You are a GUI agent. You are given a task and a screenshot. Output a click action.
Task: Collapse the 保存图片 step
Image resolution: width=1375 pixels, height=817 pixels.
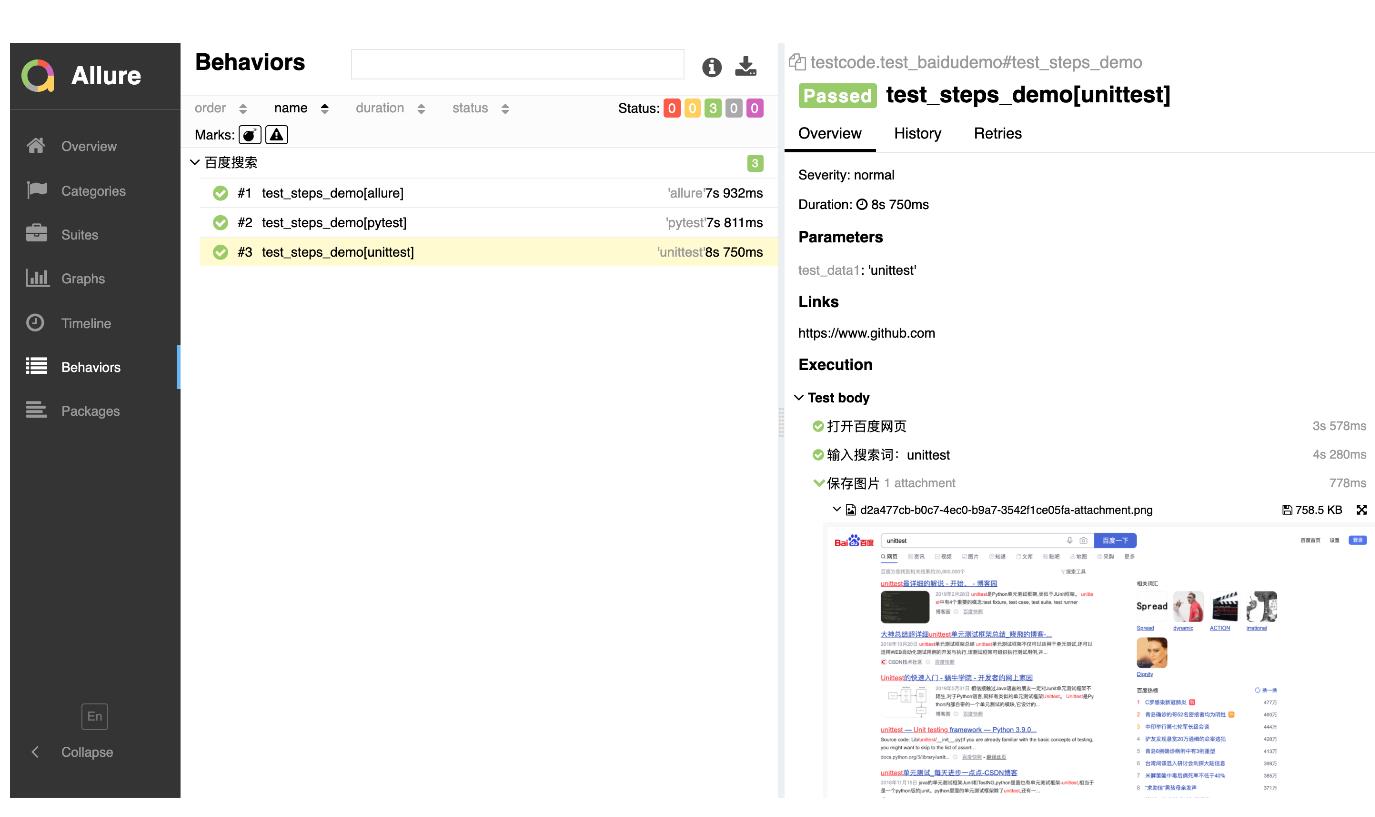click(820, 484)
